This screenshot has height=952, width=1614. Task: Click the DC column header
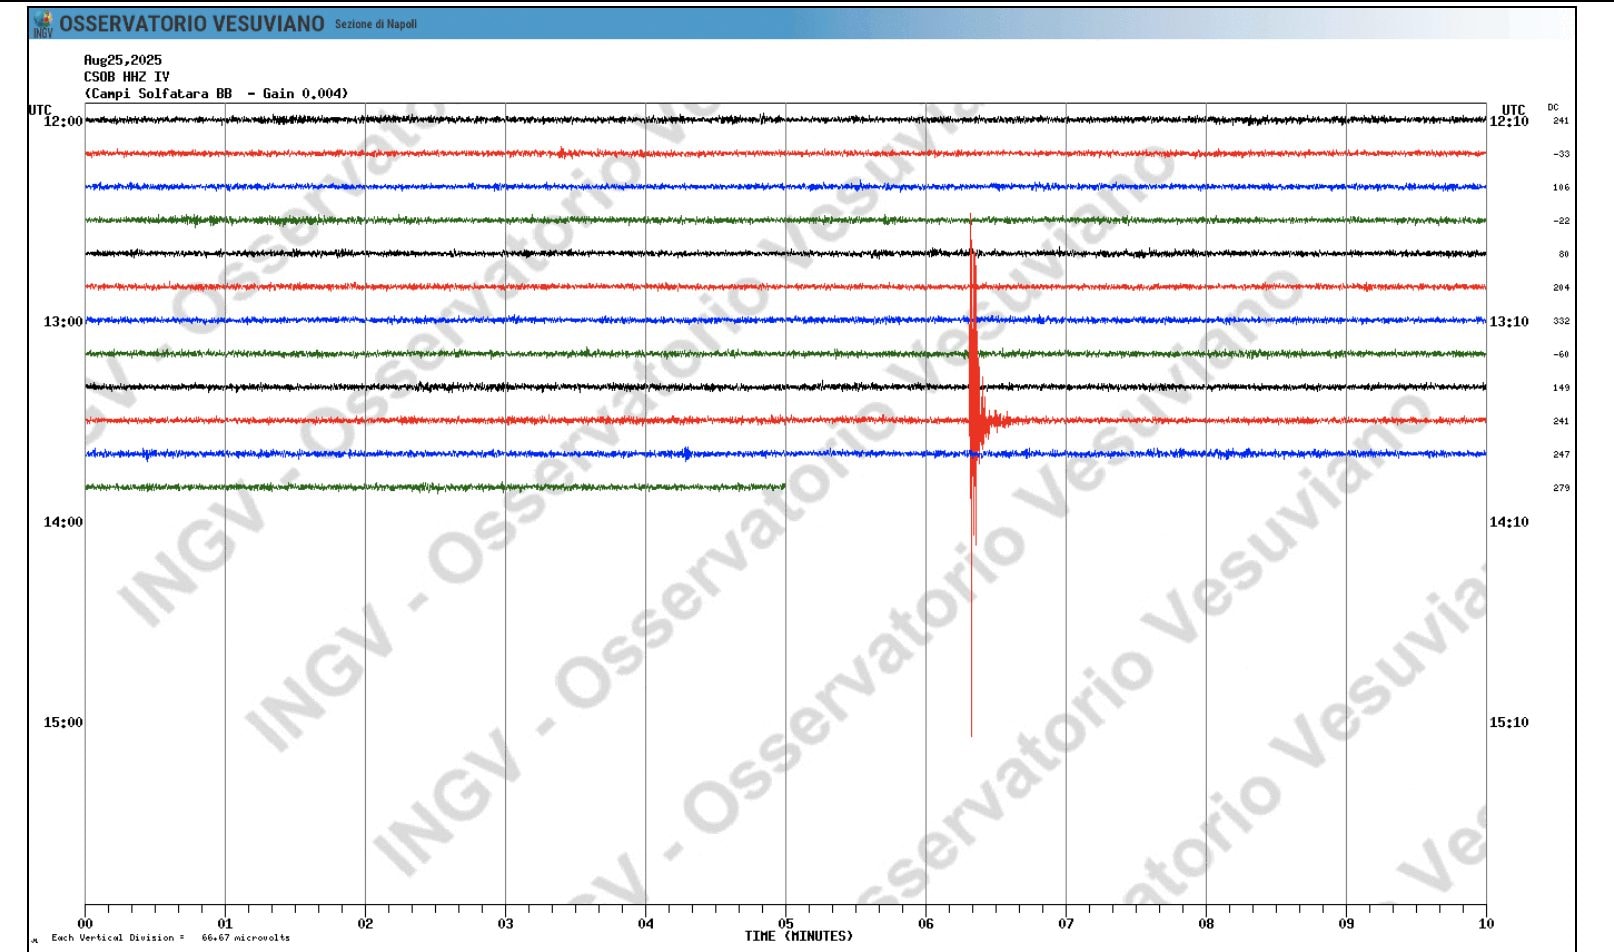[1554, 105]
